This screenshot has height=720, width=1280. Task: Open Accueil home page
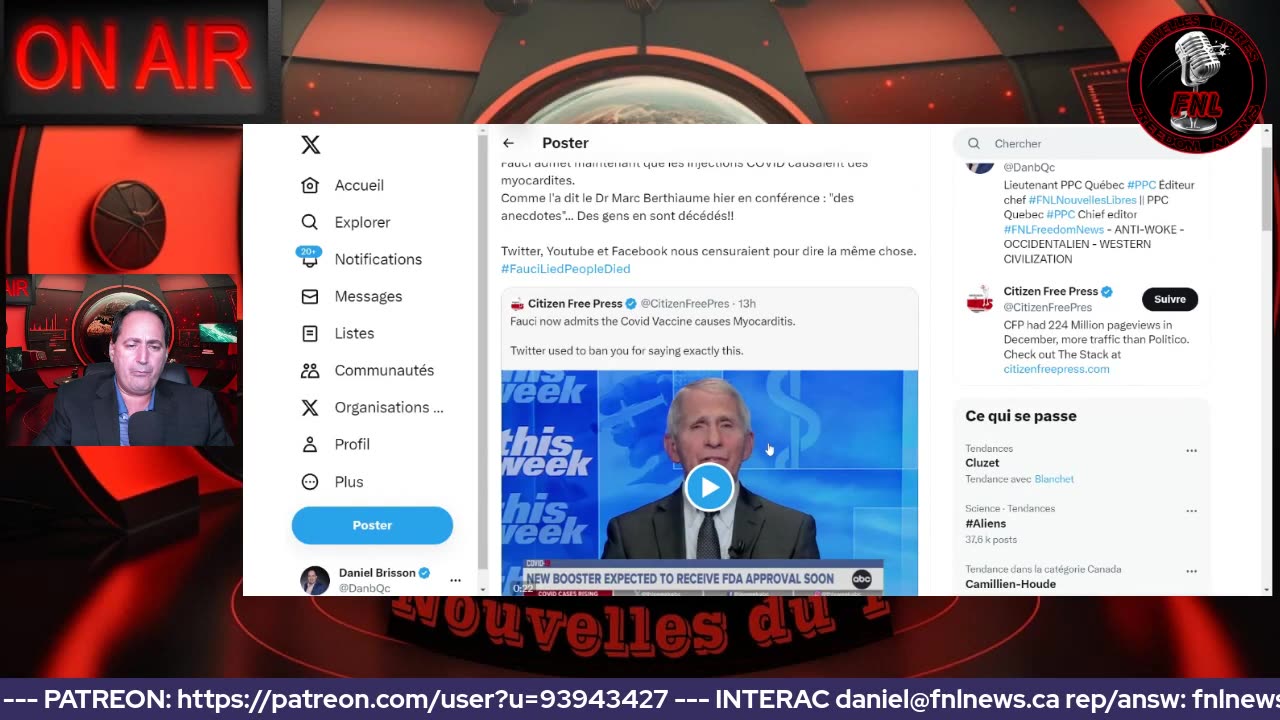coord(343,185)
